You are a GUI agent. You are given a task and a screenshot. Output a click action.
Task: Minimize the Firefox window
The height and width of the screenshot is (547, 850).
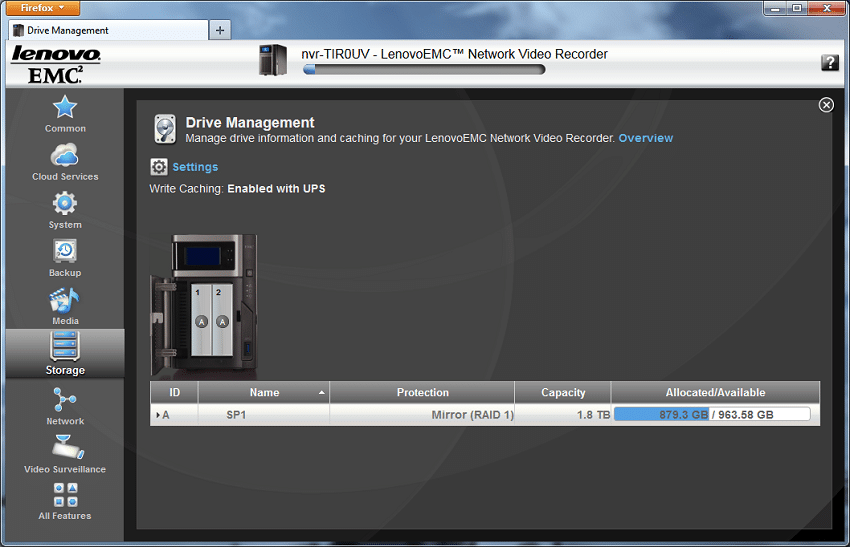pyautogui.click(x=776, y=8)
